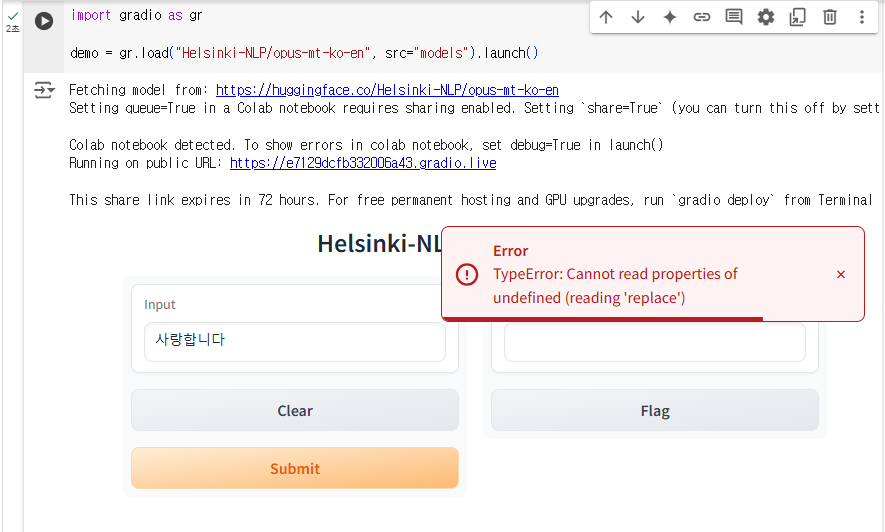Image resolution: width=885 pixels, height=532 pixels.
Task: Click the cell execution status checkmark
Action: [x=12, y=17]
